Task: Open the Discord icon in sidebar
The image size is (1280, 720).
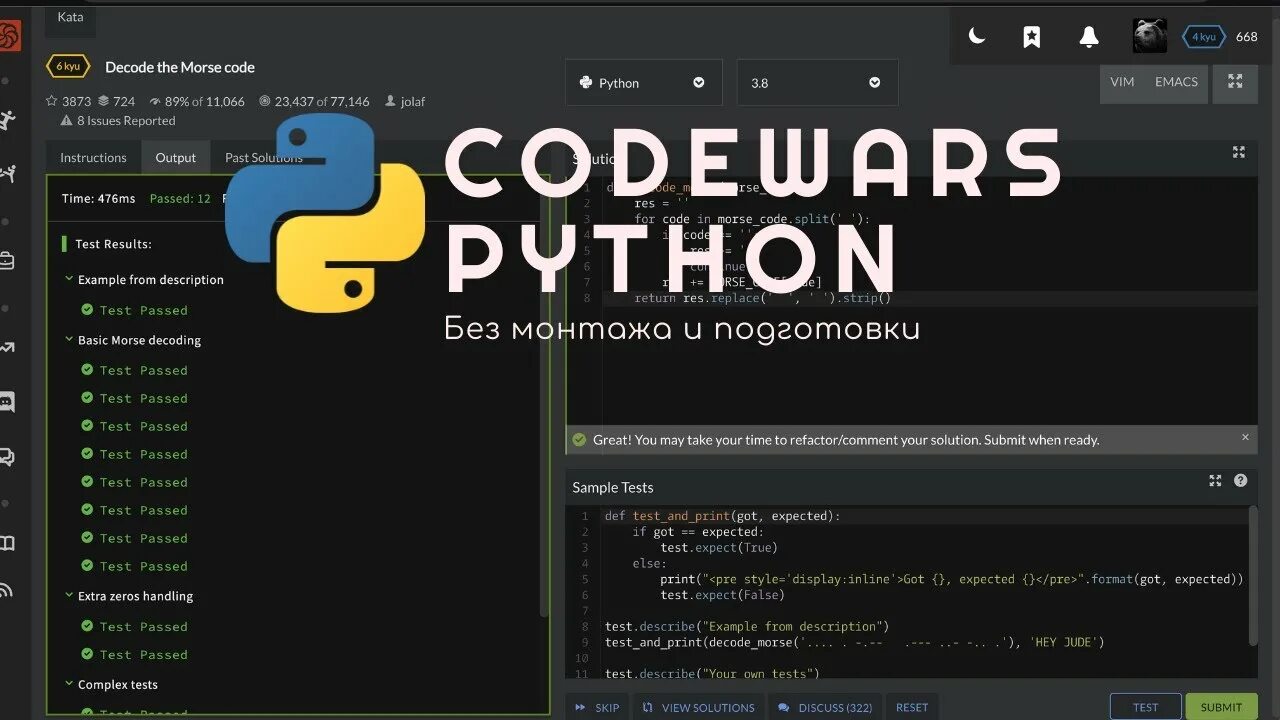Action: click(7, 402)
